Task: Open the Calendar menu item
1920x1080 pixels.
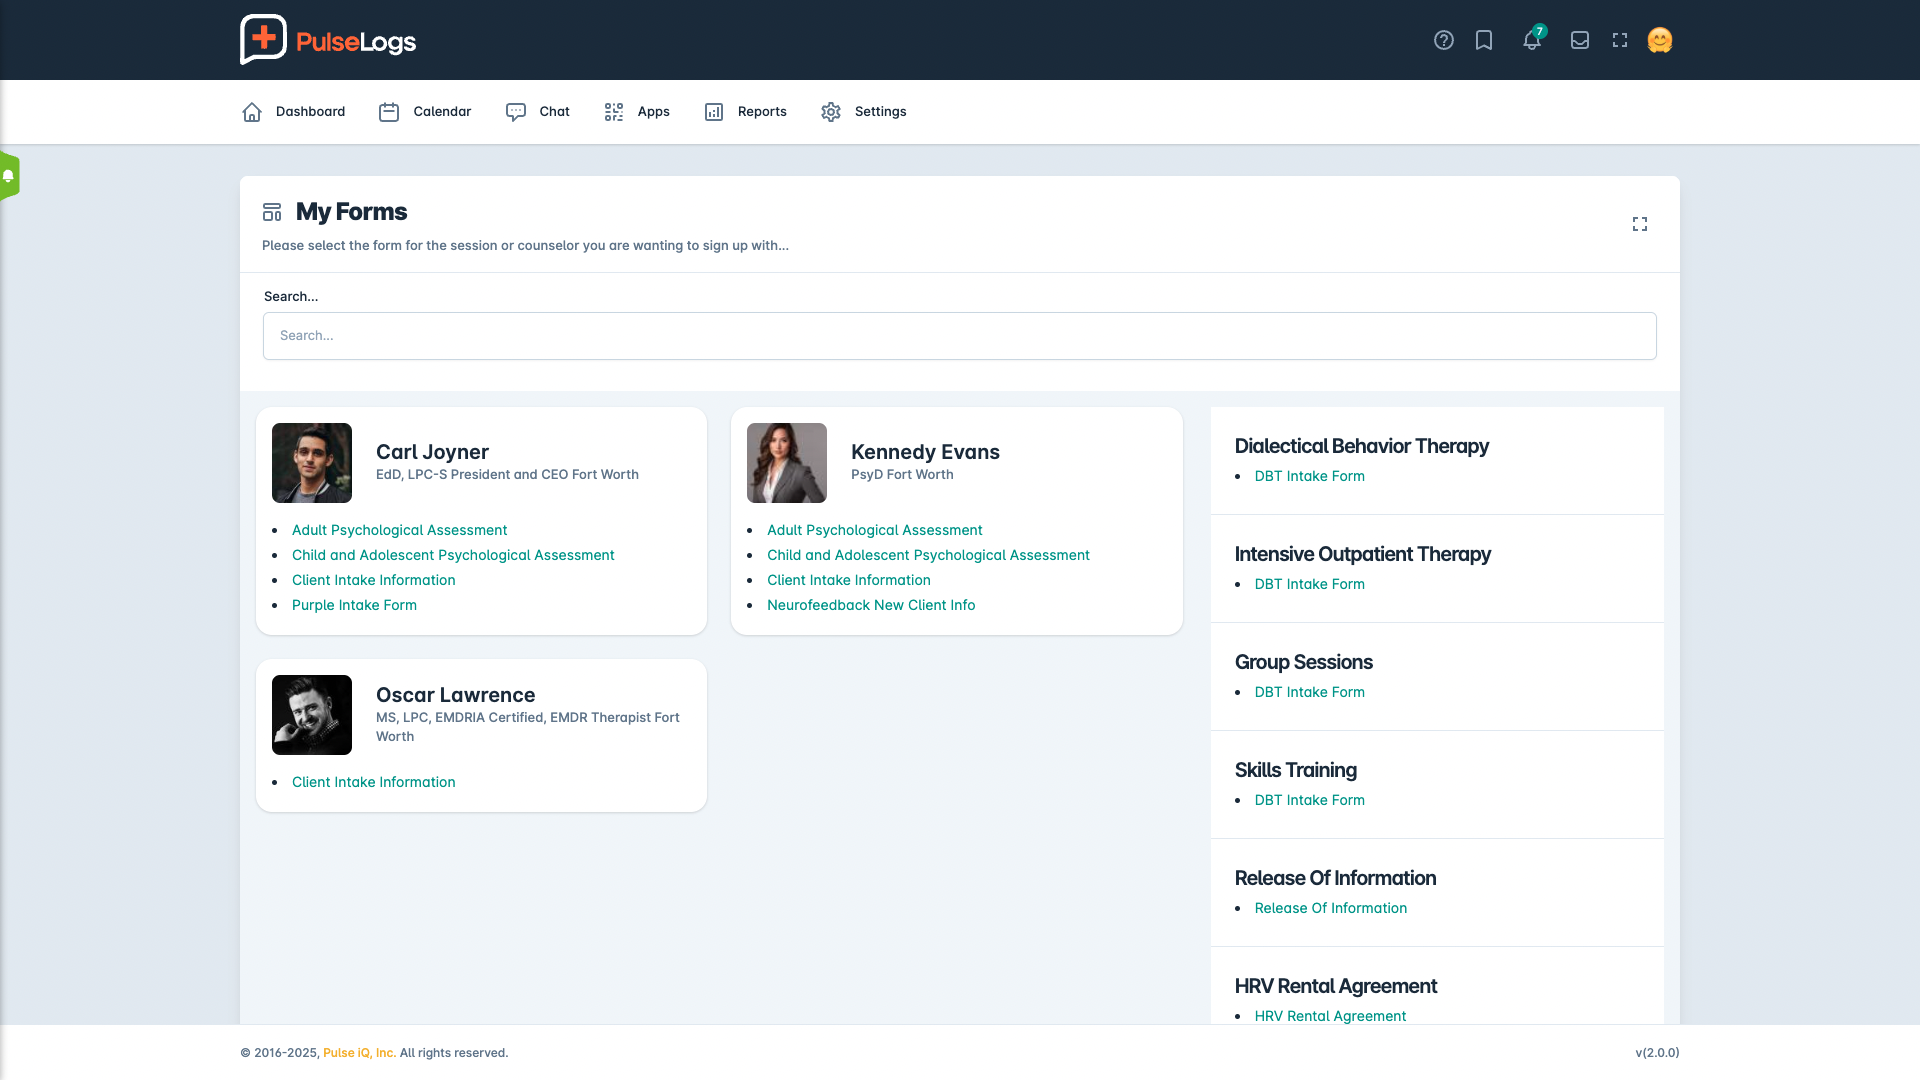Action: [x=425, y=112]
